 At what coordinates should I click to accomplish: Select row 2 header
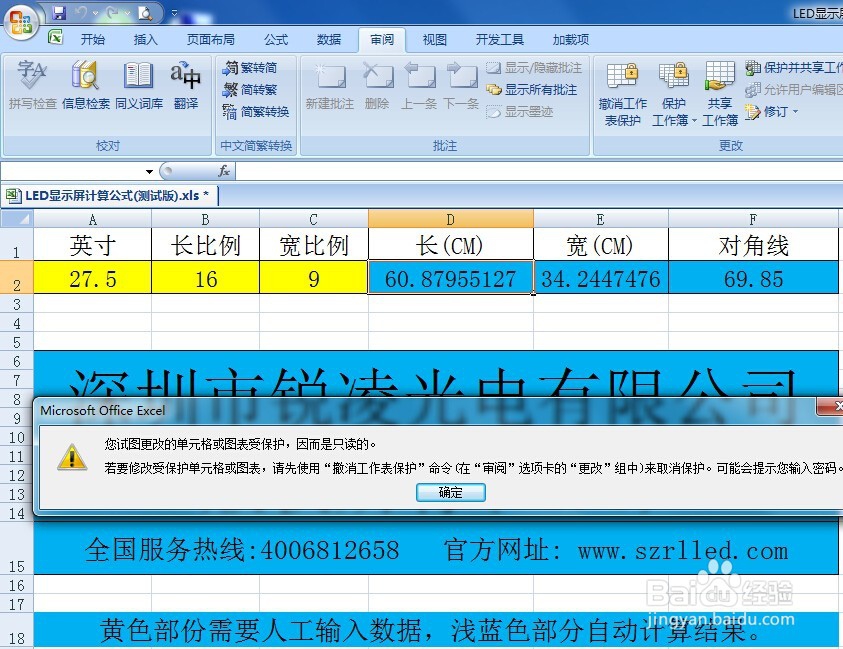(17, 277)
